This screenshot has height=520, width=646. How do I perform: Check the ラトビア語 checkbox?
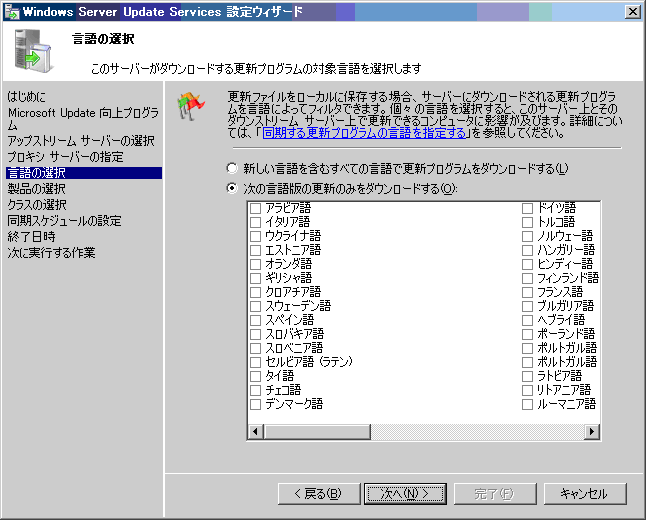coord(527,376)
